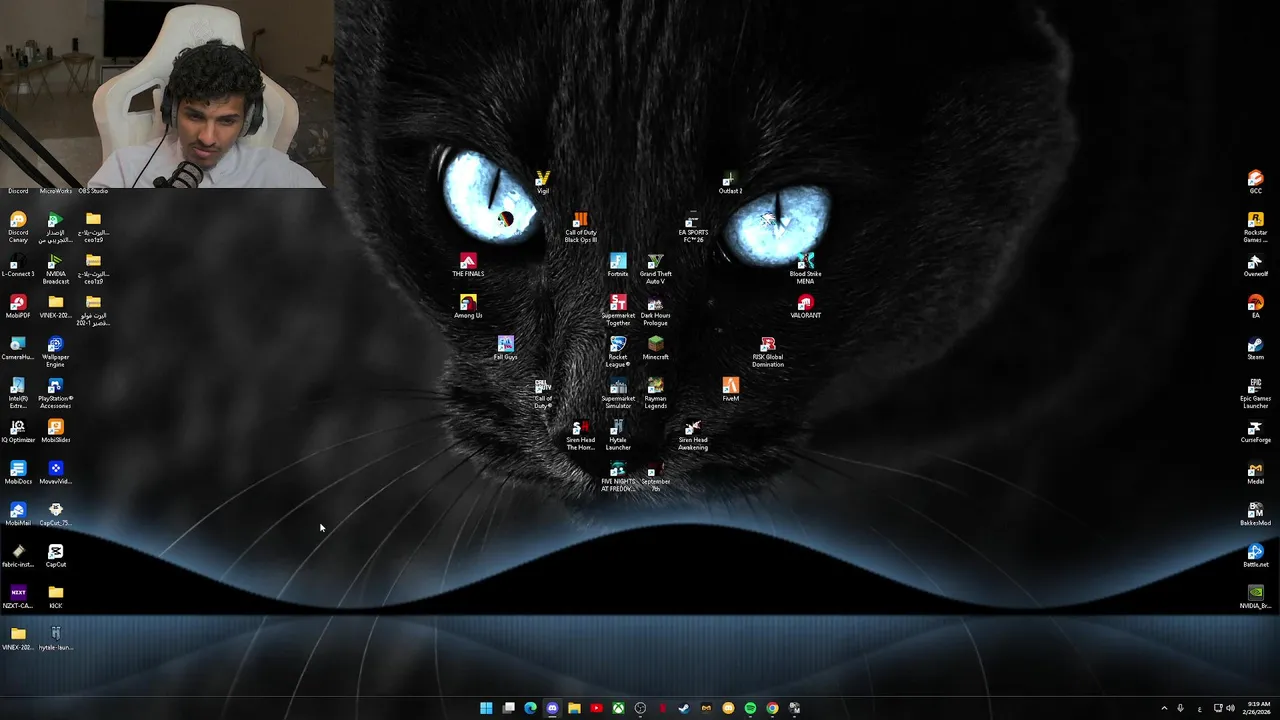This screenshot has width=1280, height=720.
Task: Launch Supermarket Simulator
Action: 618,394
